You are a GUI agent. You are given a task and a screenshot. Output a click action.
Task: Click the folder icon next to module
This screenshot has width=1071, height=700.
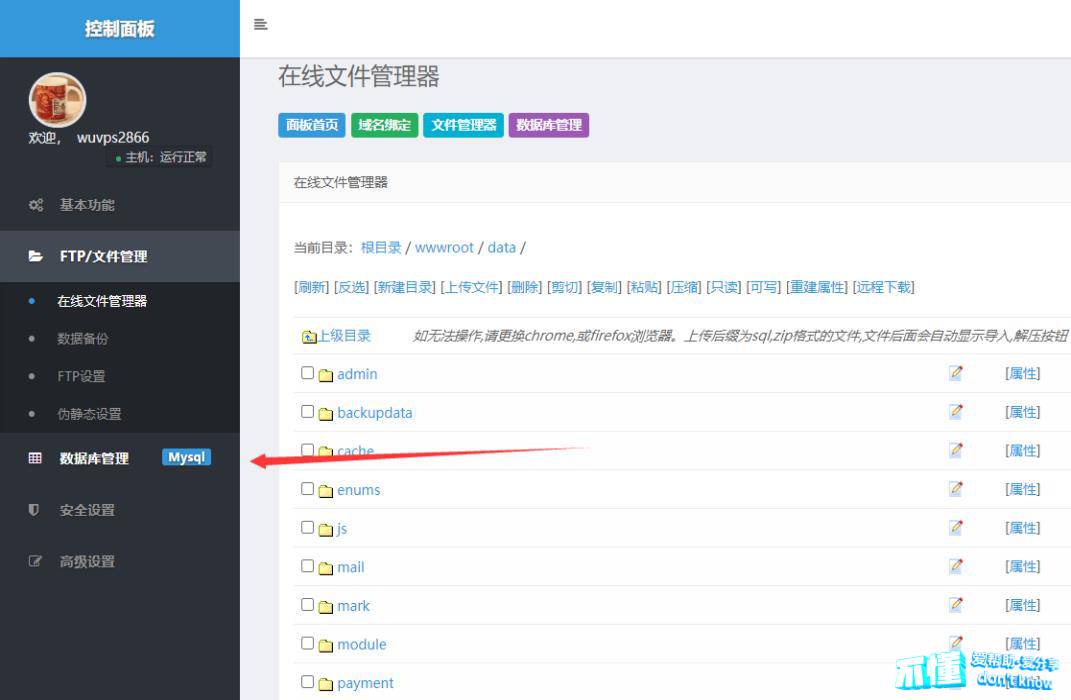pos(325,646)
